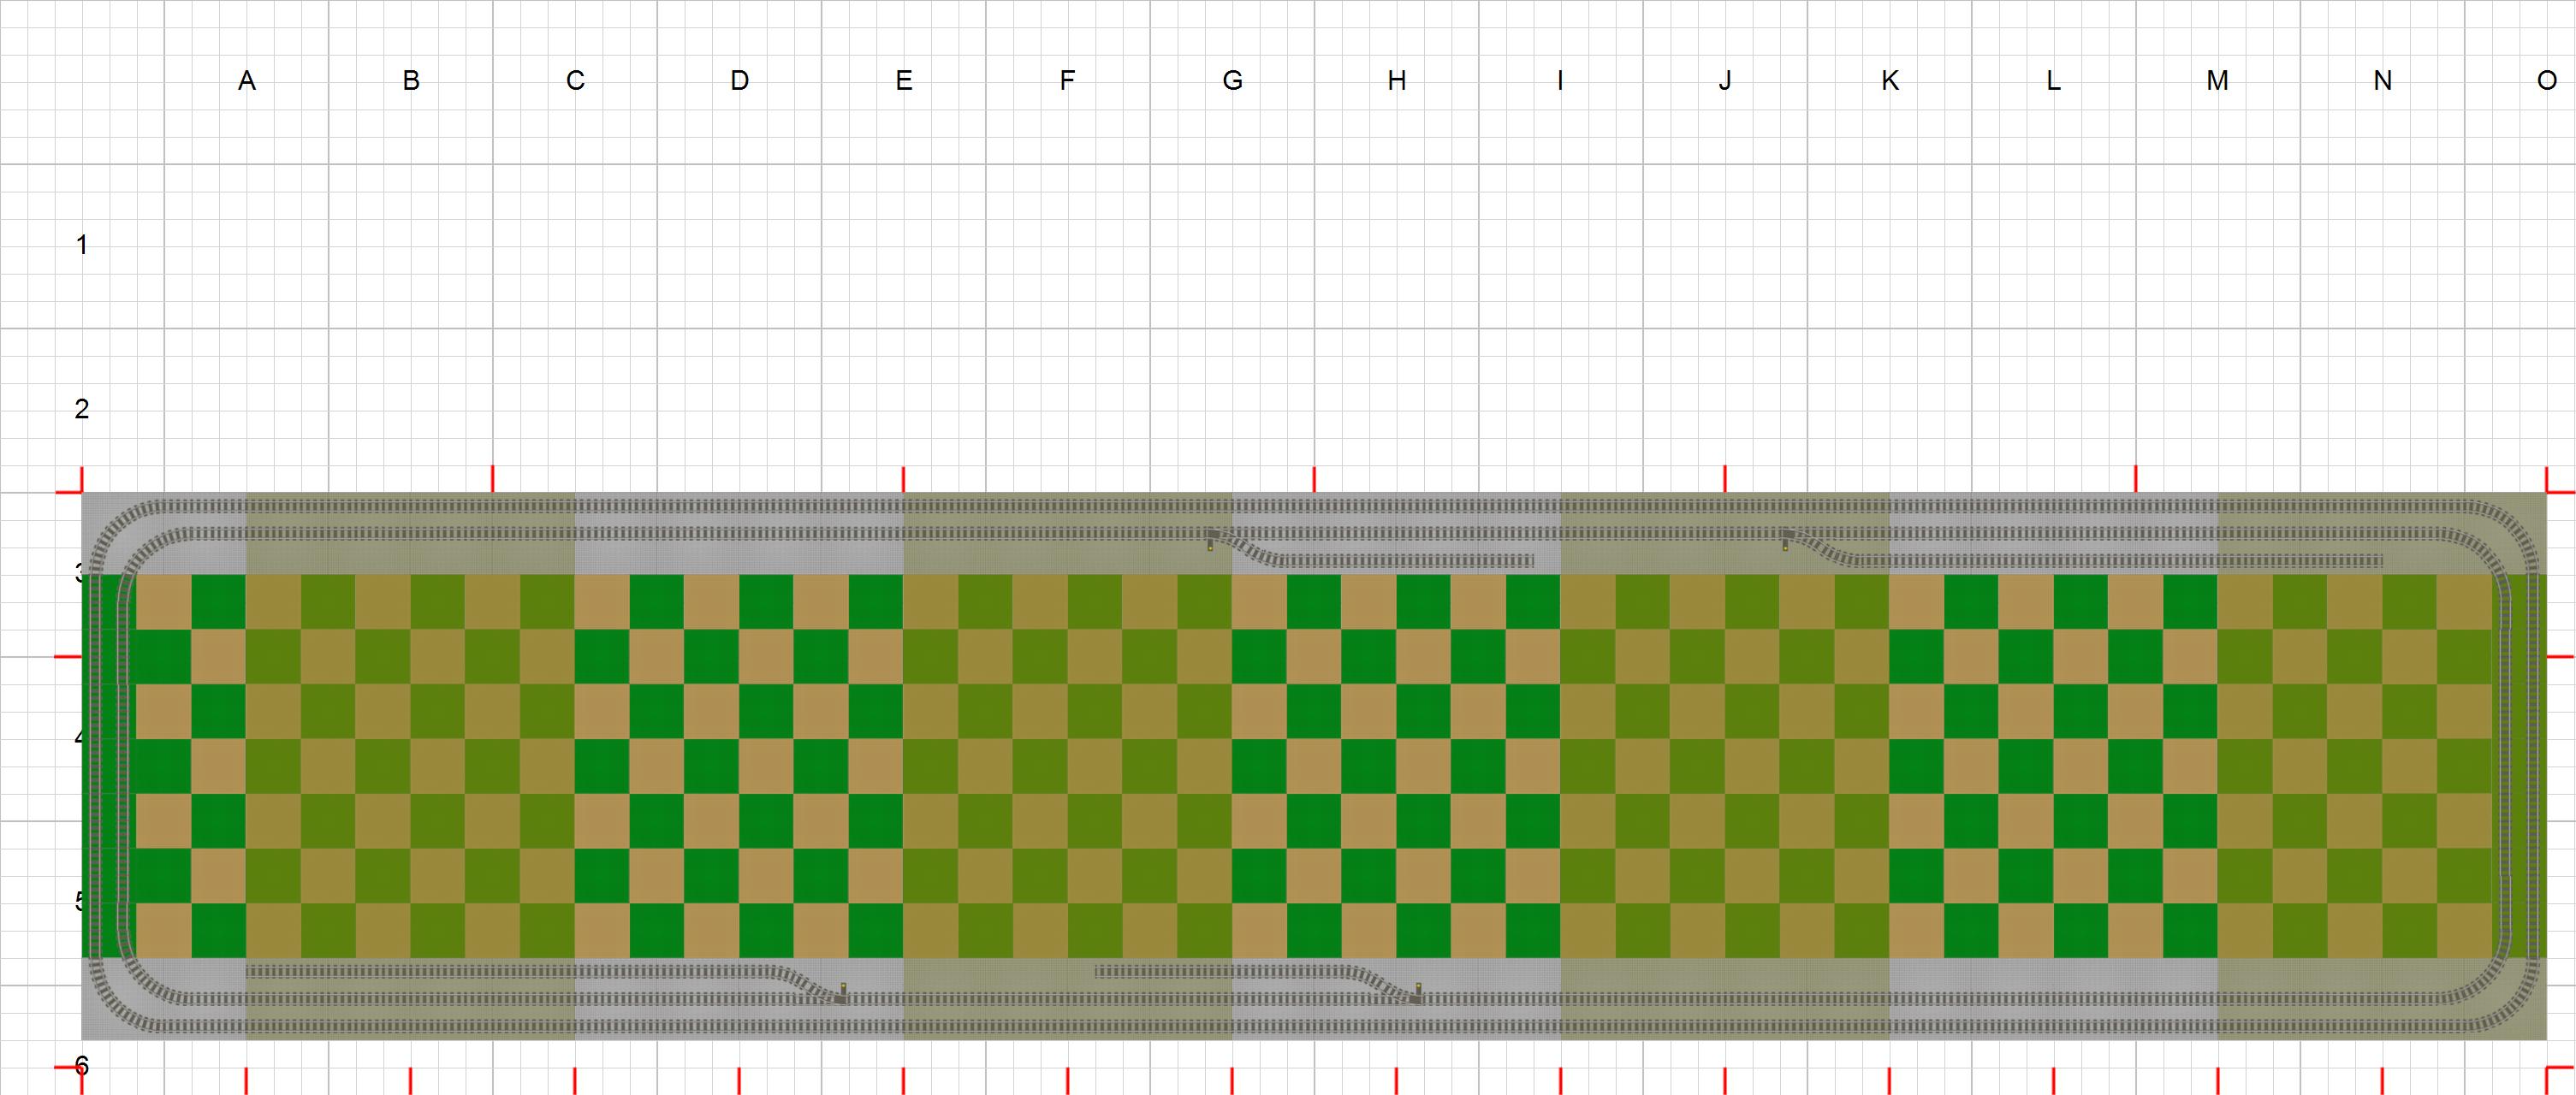Click the turnout switch signal under column G
Screen dimensions: 2576x1095
coord(1211,545)
